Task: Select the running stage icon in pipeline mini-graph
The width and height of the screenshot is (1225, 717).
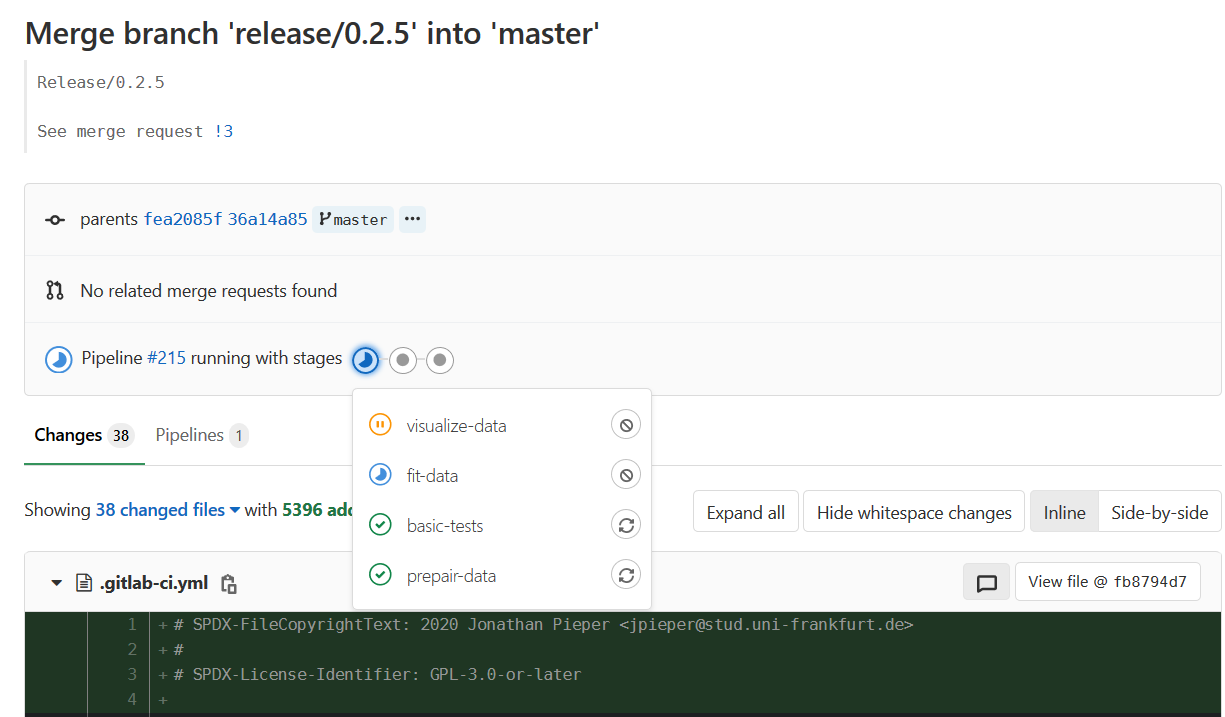Action: (365, 359)
